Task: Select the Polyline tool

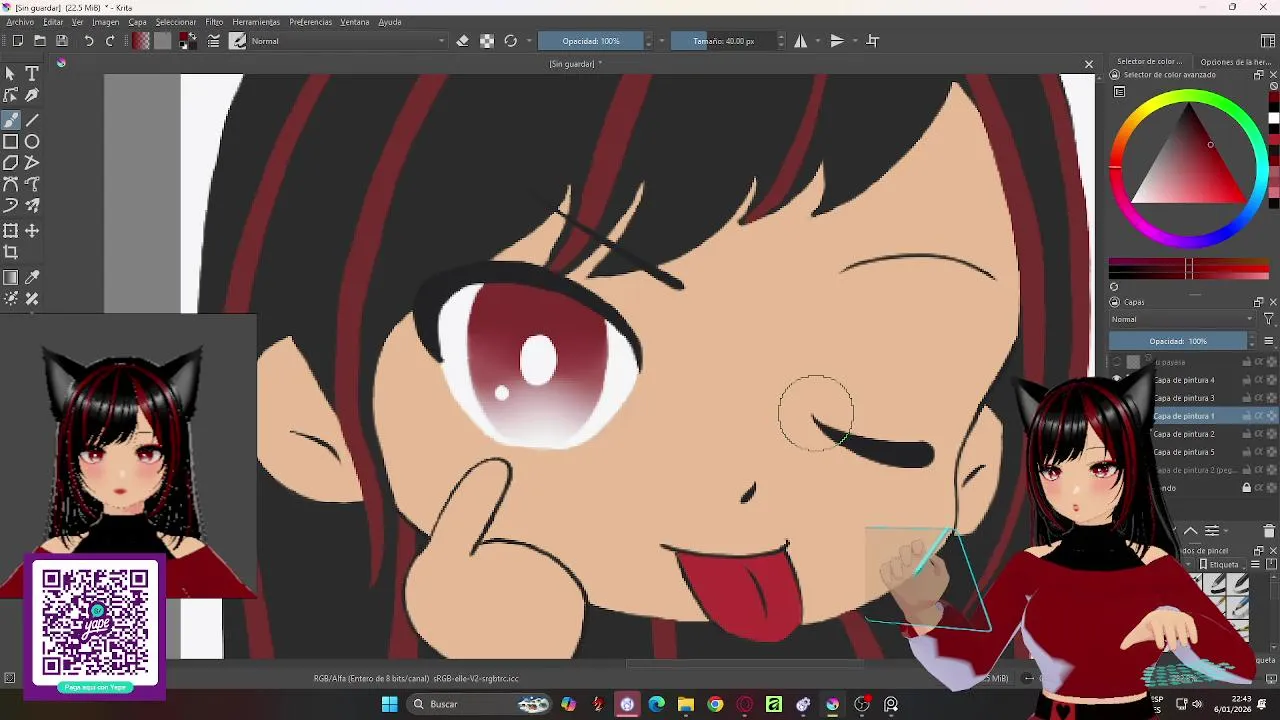Action: [32, 163]
